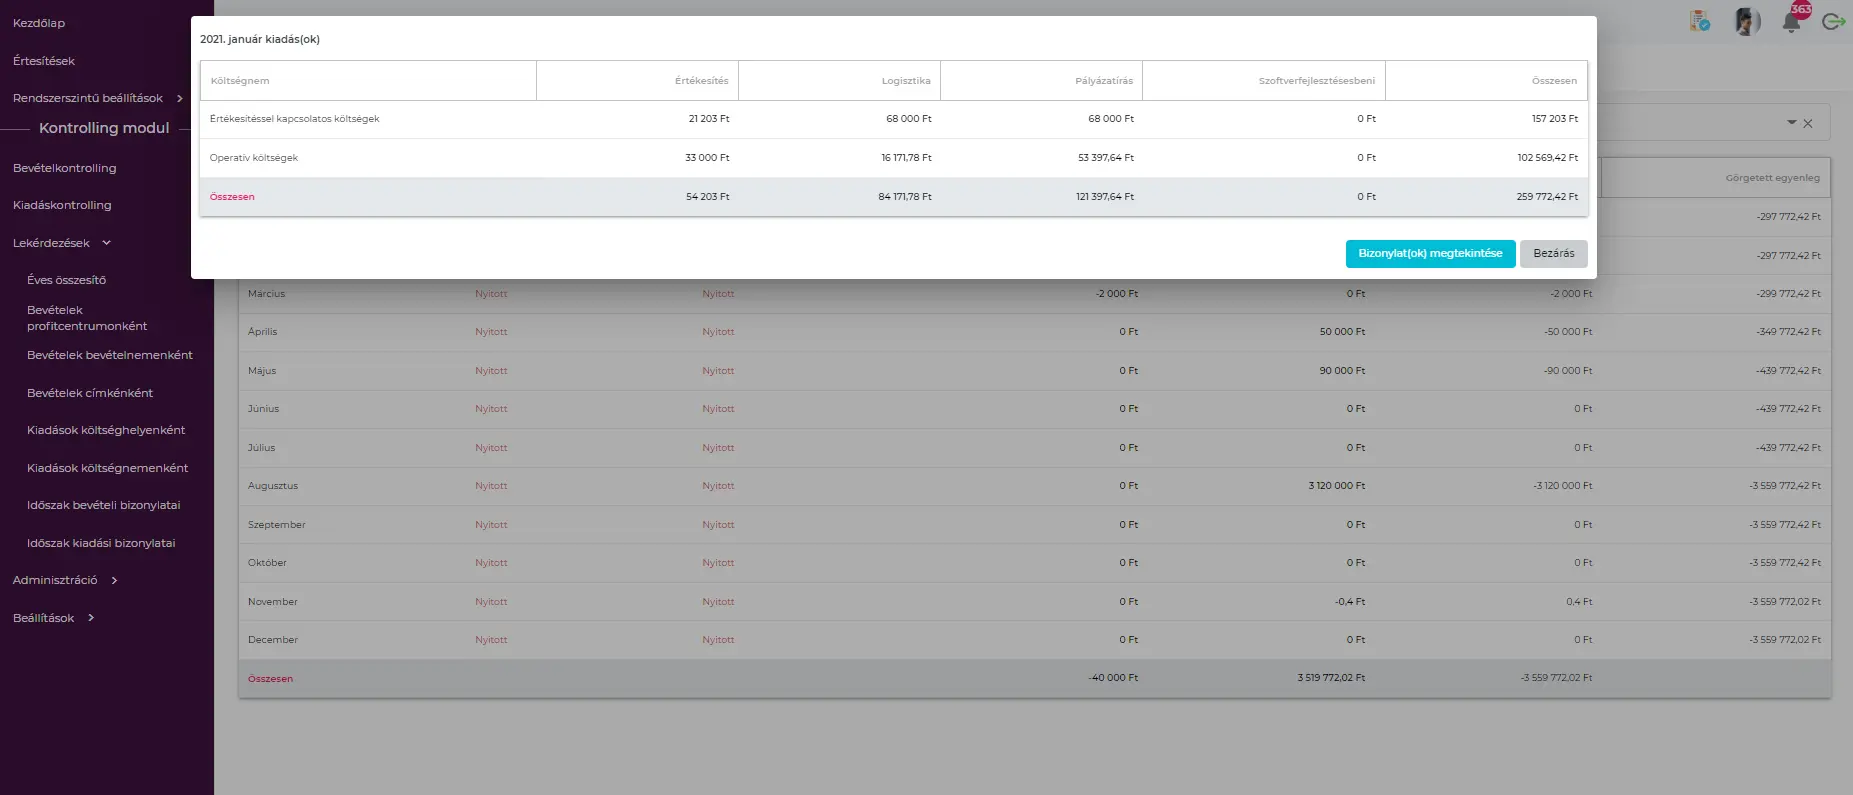Click Bizonylat(ok) megtekintése button
The height and width of the screenshot is (795, 1853).
[x=1430, y=254]
